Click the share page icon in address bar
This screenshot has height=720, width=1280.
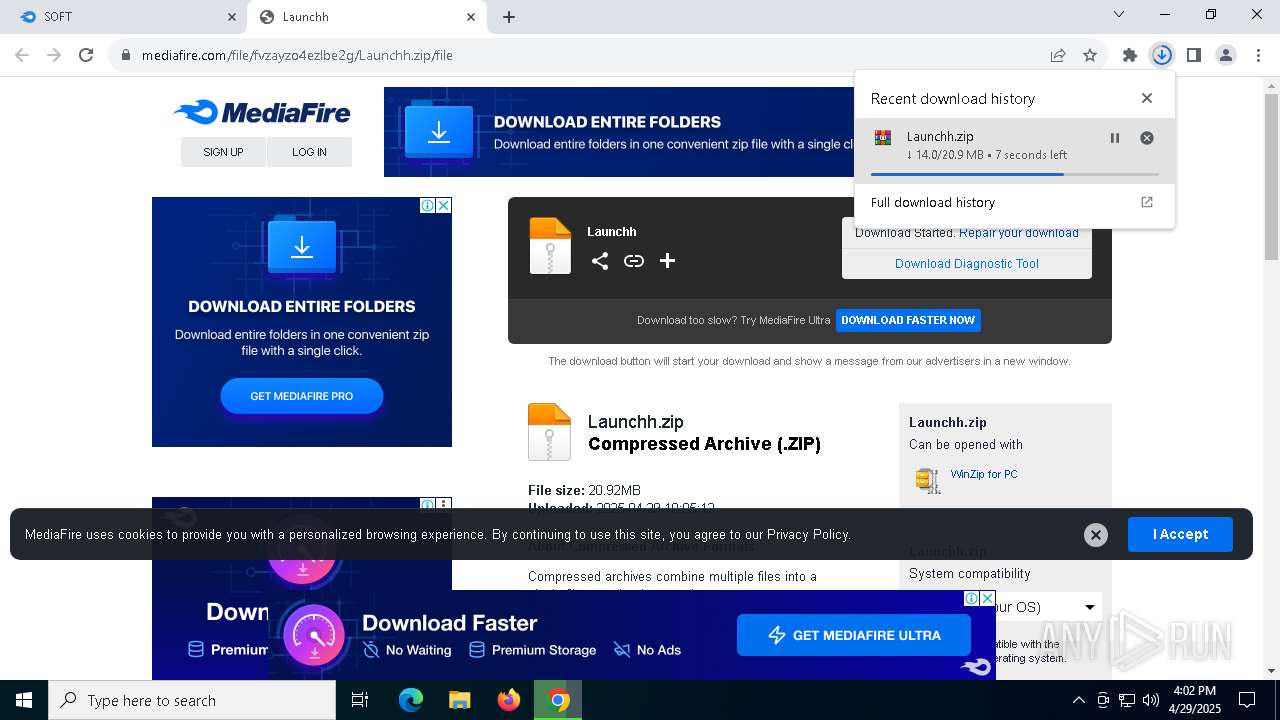[1058, 55]
